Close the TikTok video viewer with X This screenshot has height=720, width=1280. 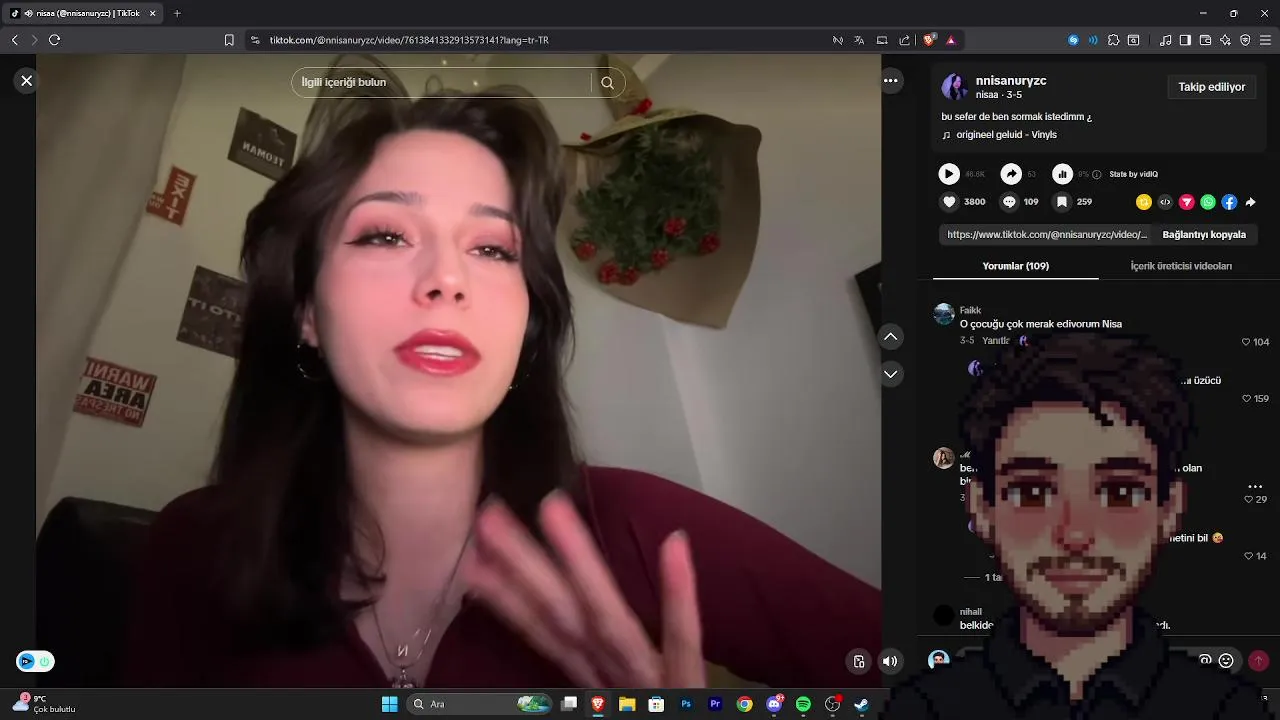(x=27, y=81)
